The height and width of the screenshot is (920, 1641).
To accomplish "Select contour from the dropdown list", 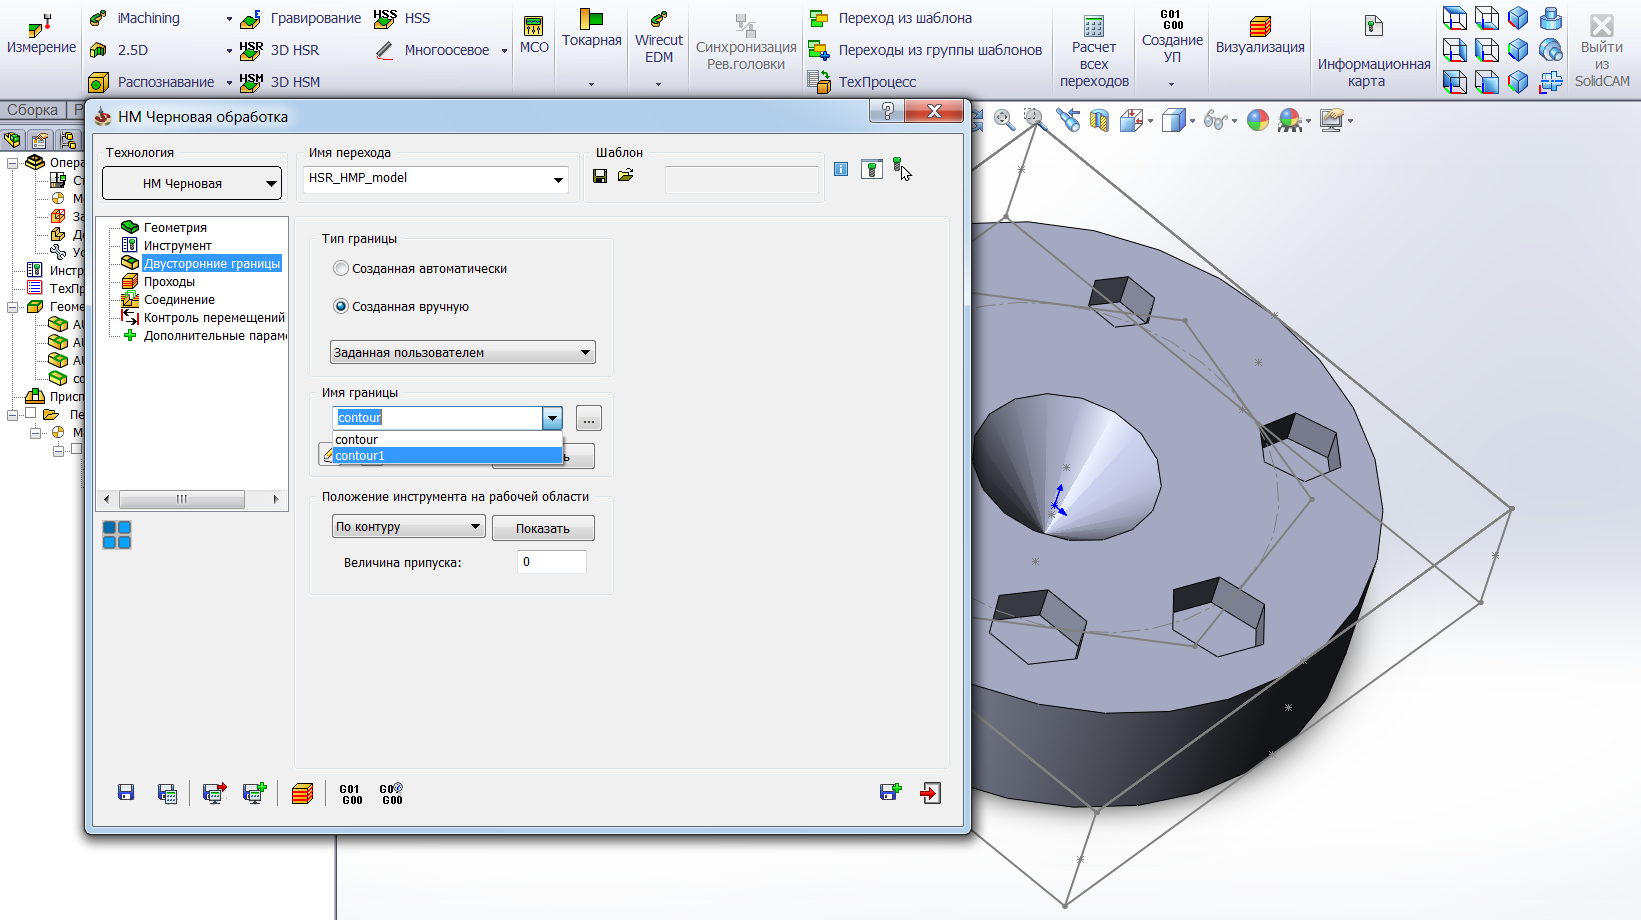I will (447, 440).
